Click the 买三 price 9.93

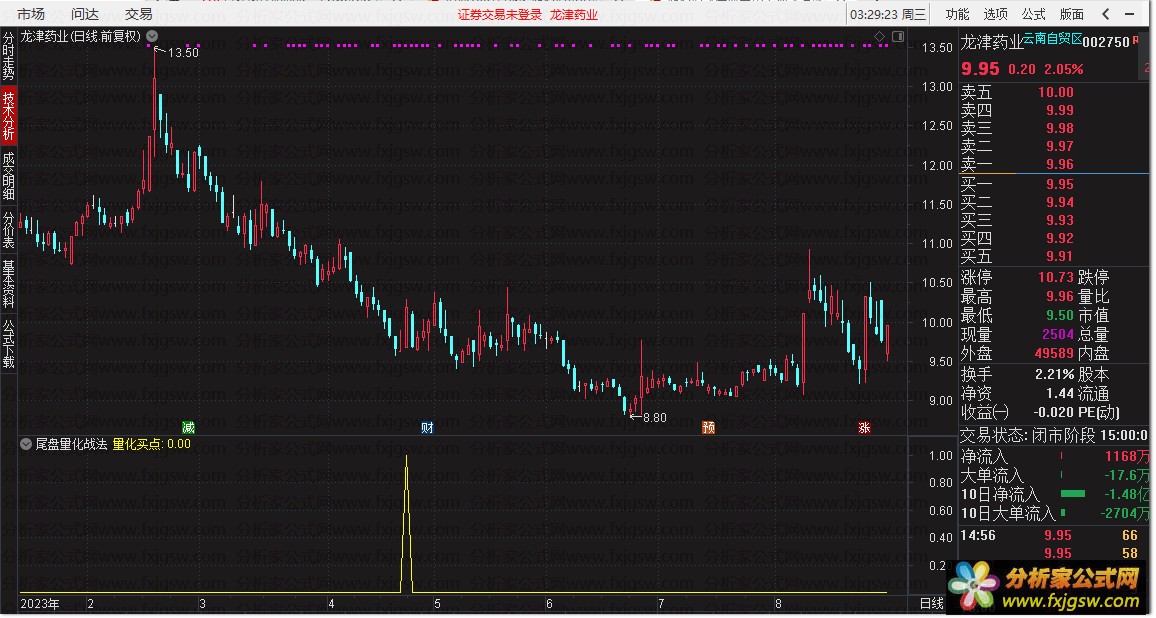coord(1059,220)
